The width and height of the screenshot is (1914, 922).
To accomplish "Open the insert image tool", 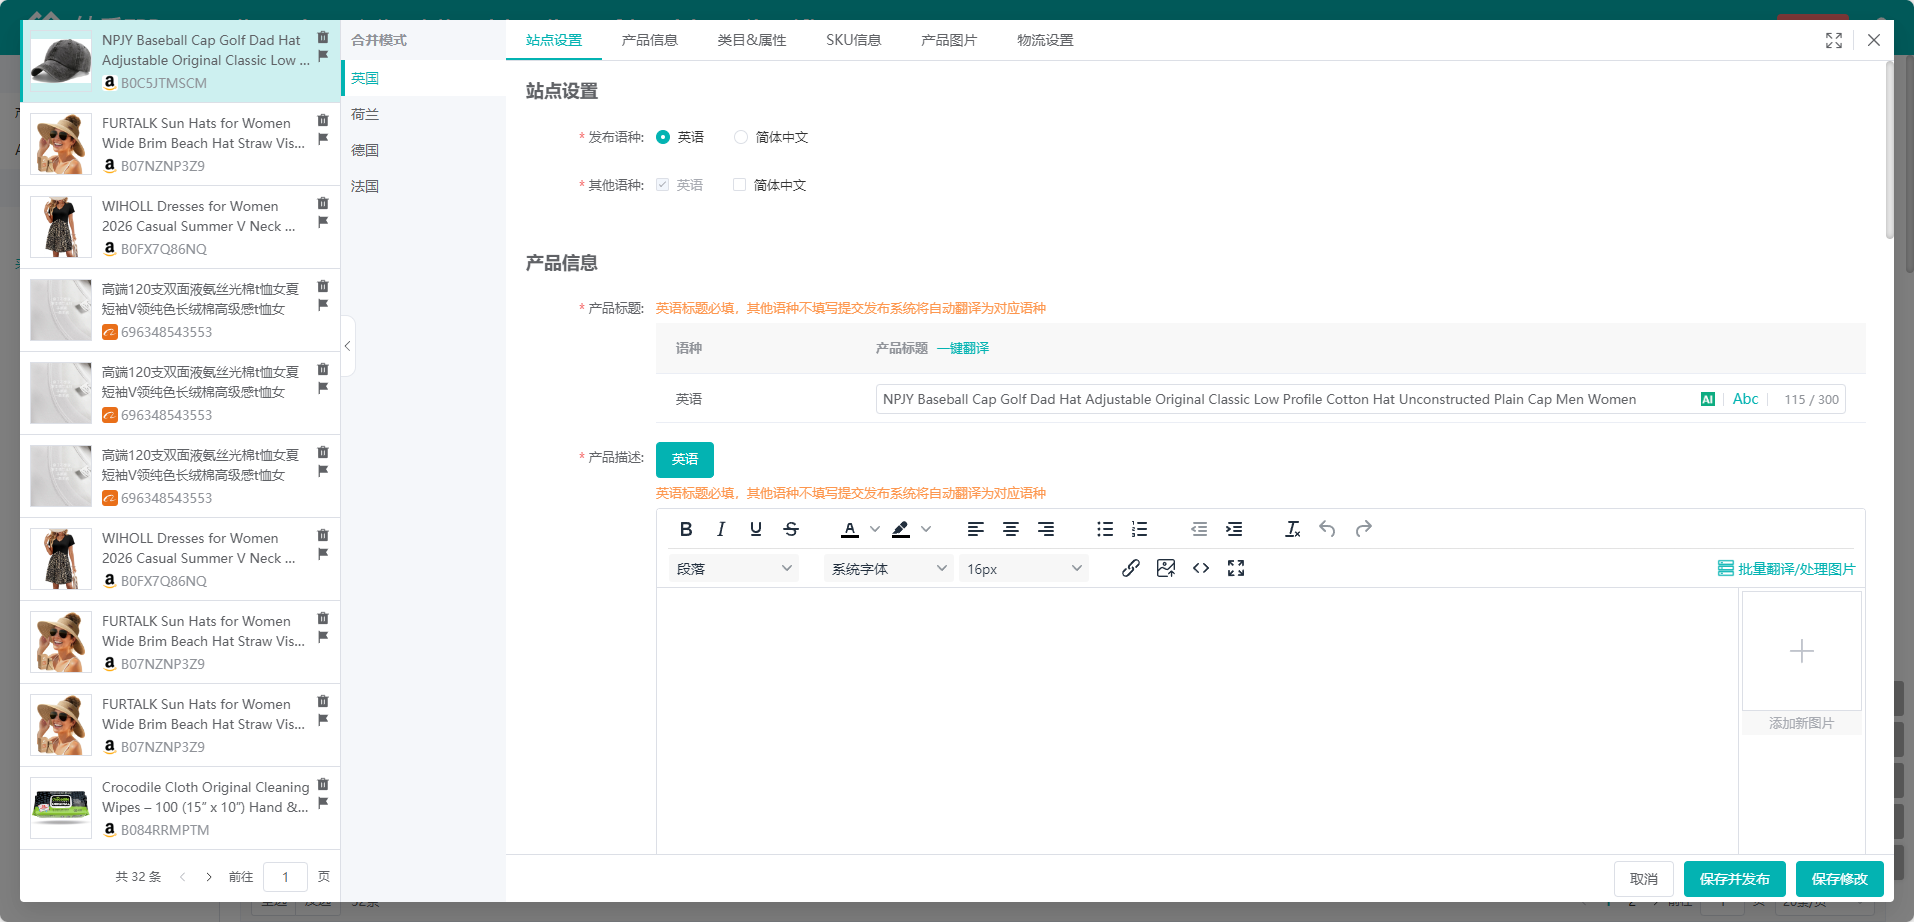I will click(x=1165, y=568).
